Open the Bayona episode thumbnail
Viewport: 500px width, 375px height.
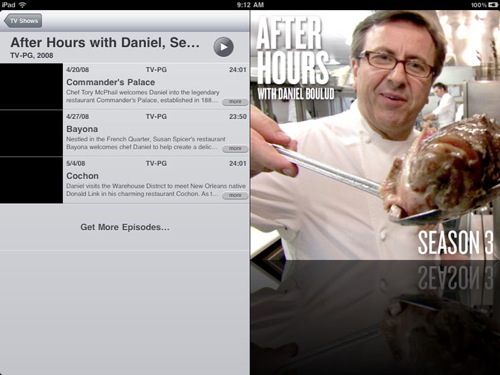(x=31, y=133)
